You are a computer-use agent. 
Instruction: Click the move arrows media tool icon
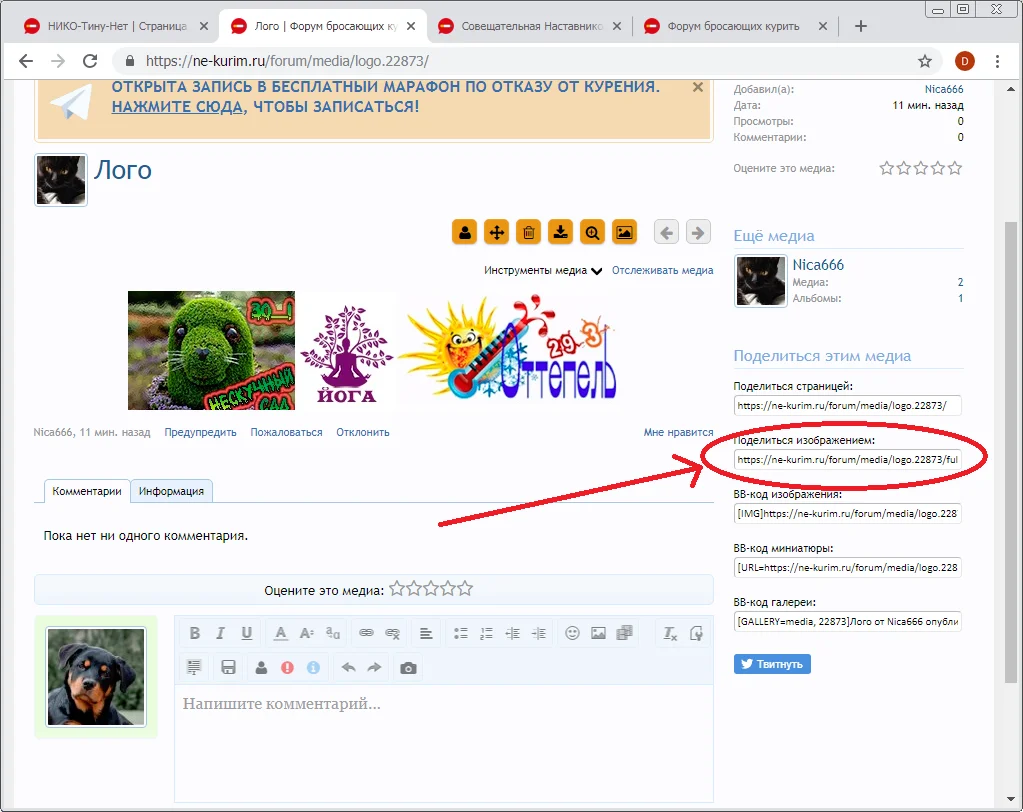[496, 232]
